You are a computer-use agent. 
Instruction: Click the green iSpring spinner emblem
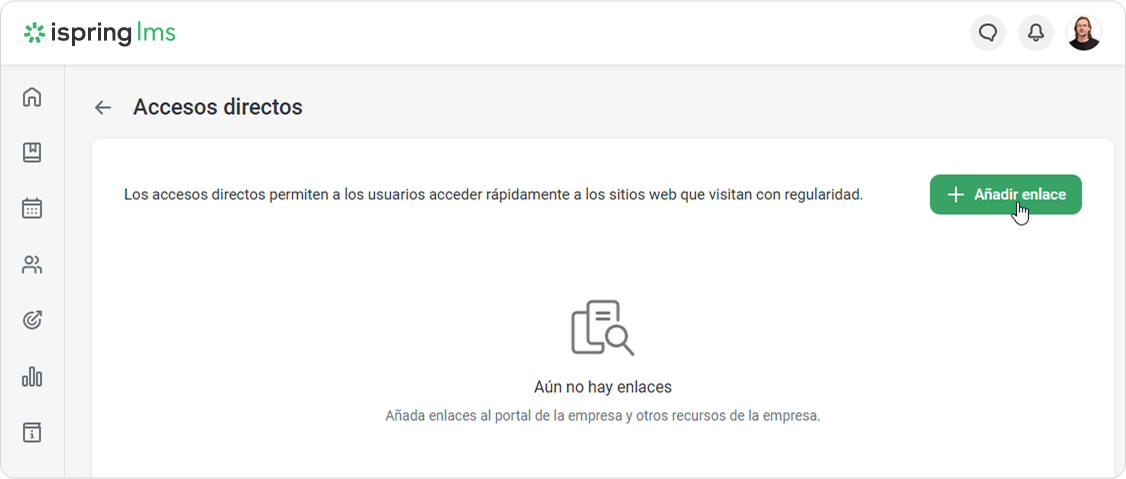35,33
